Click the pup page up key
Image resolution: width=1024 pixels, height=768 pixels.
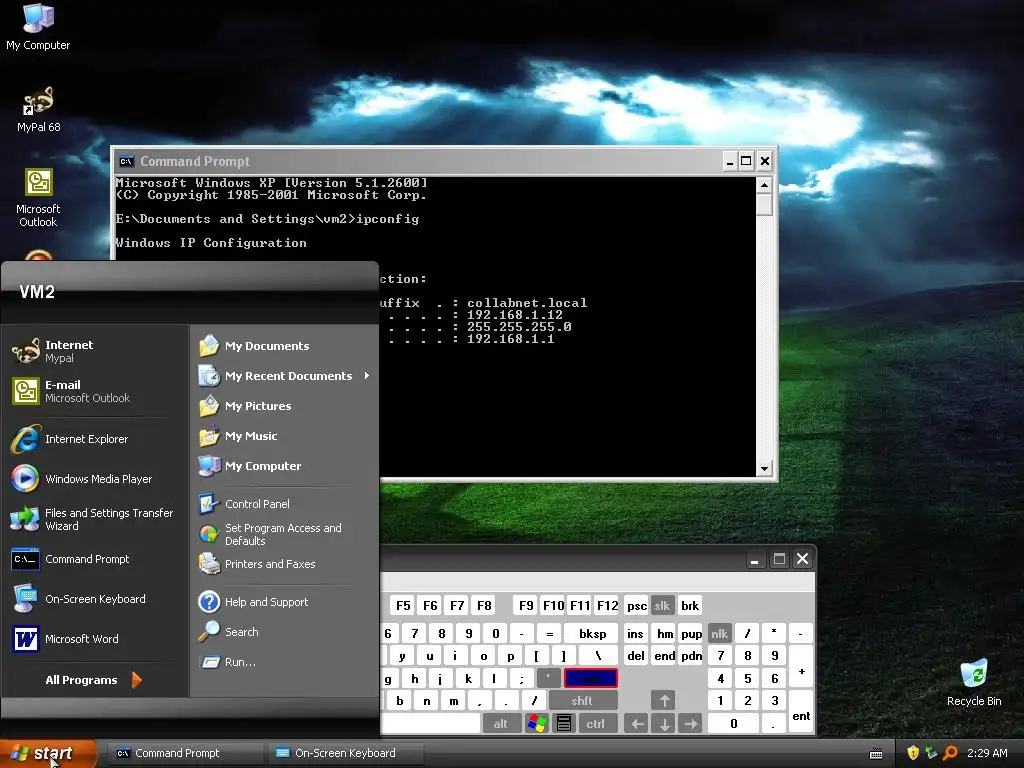[x=691, y=633]
